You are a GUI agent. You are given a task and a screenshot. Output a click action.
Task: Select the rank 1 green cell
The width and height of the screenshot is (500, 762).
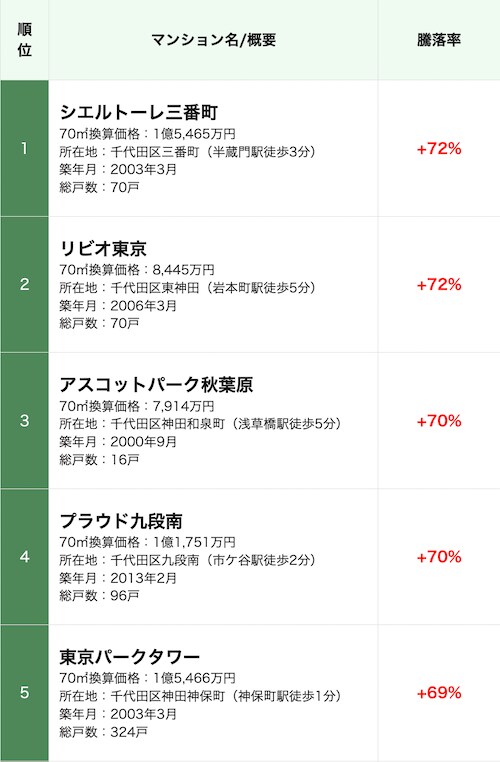(24, 148)
